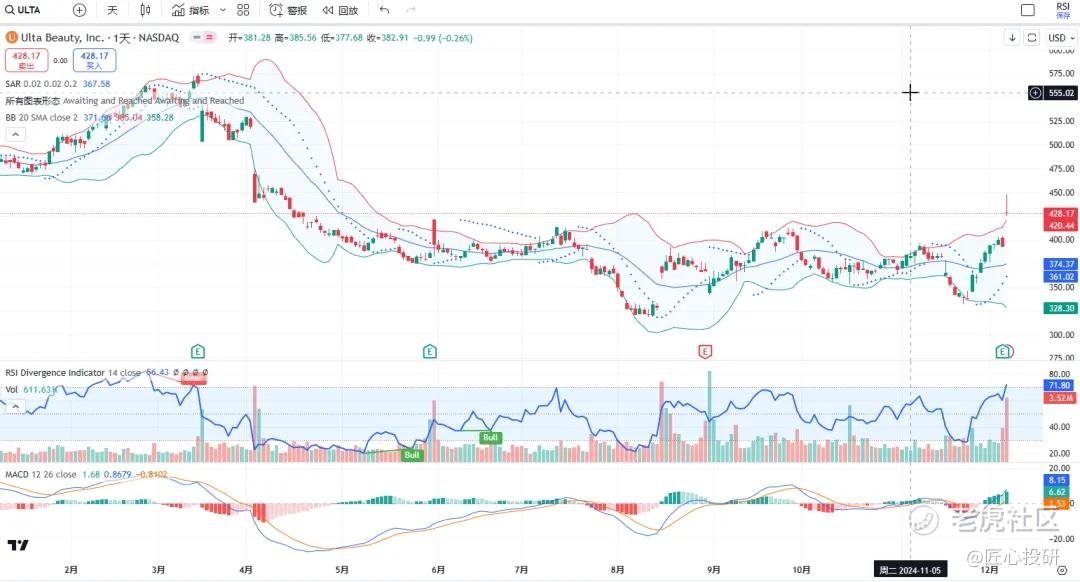Open the candlestick chart style picker
Viewport: 1080px width, 582px height.
(x=145, y=10)
